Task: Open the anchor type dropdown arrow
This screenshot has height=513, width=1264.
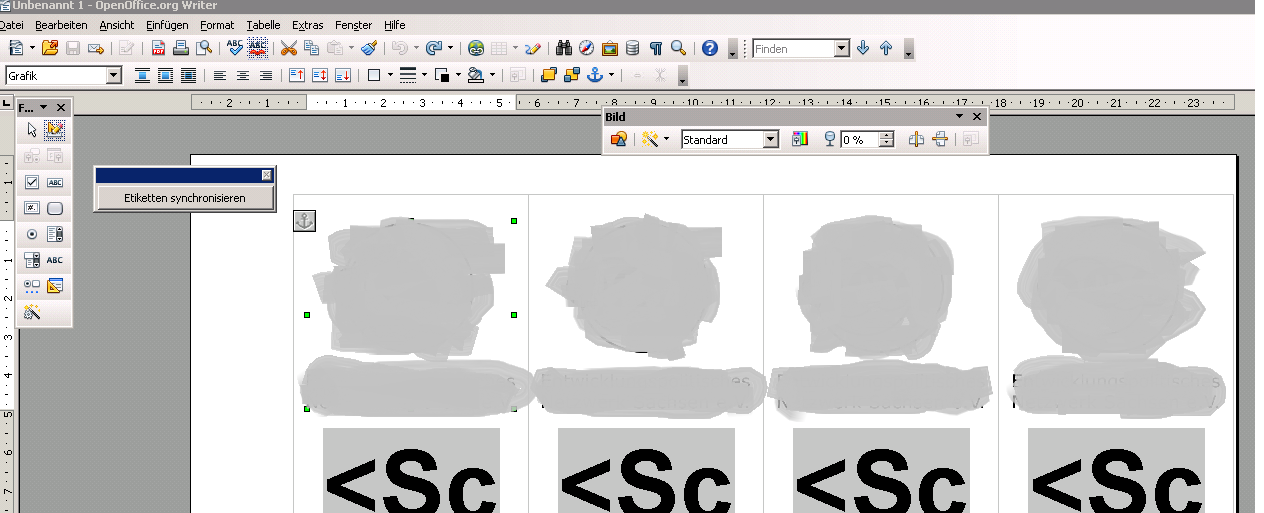Action: click(x=610, y=75)
